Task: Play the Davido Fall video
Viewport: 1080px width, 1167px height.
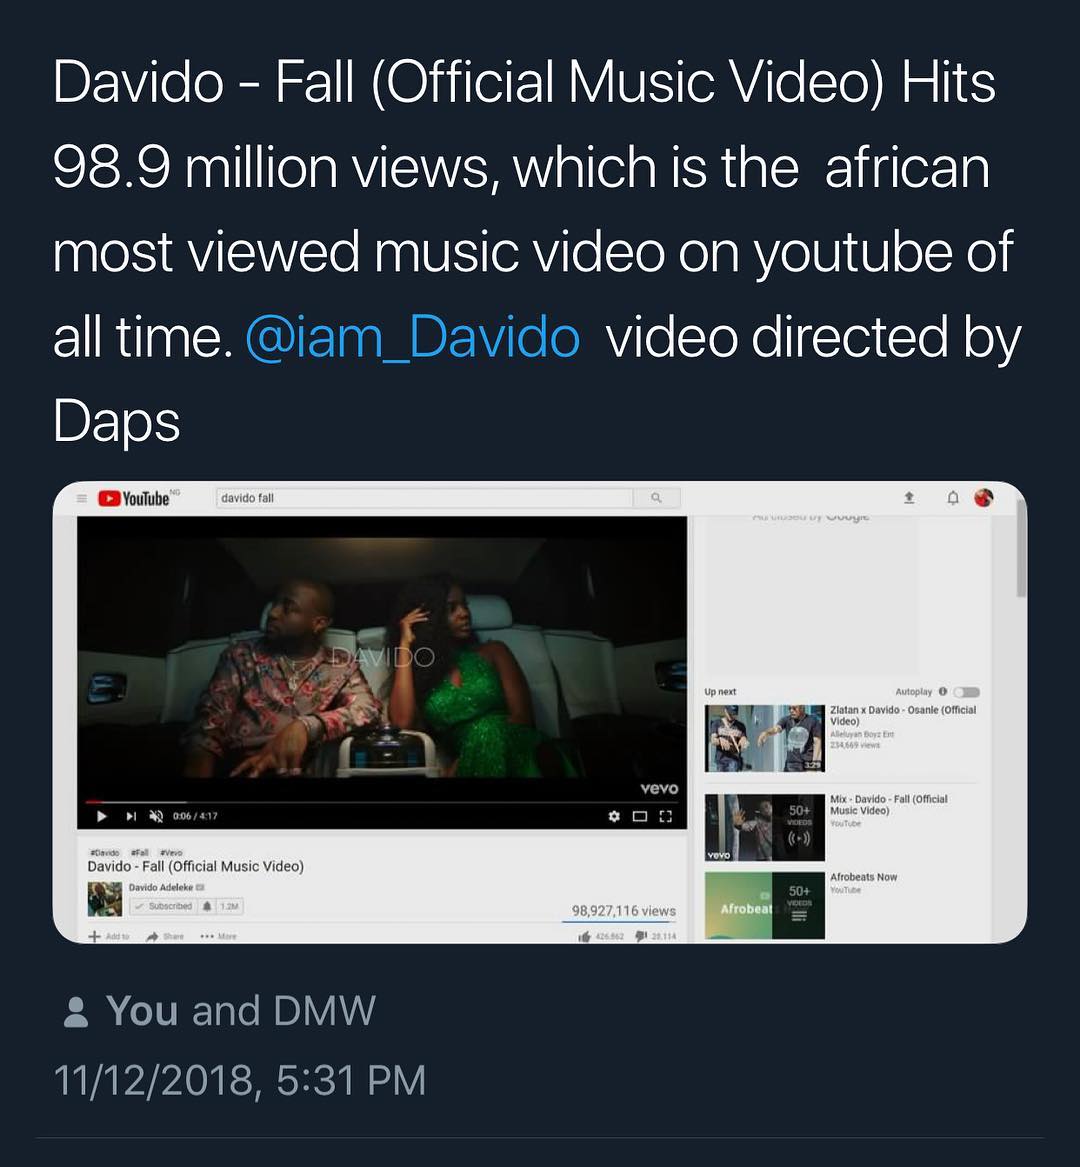Action: click(102, 816)
